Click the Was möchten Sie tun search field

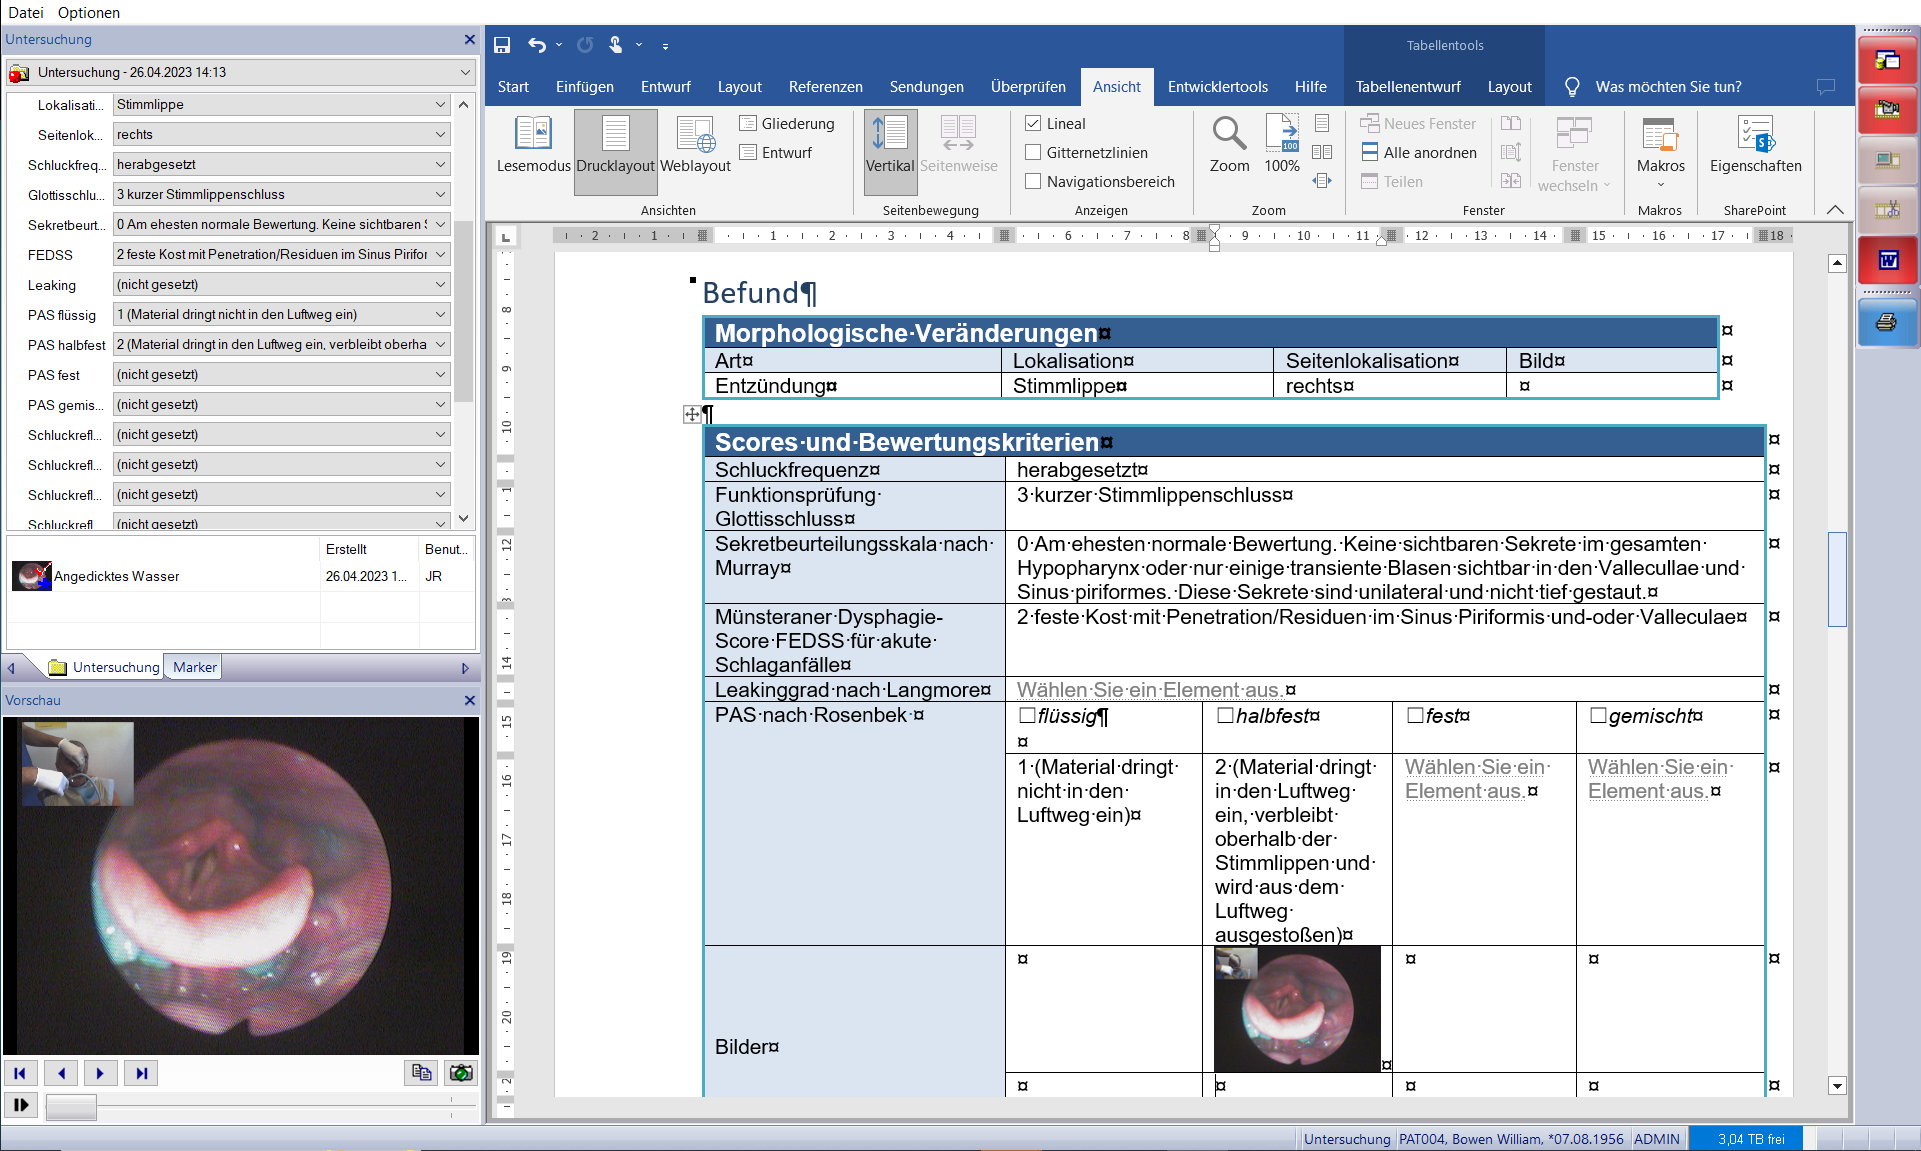[x=1668, y=87]
